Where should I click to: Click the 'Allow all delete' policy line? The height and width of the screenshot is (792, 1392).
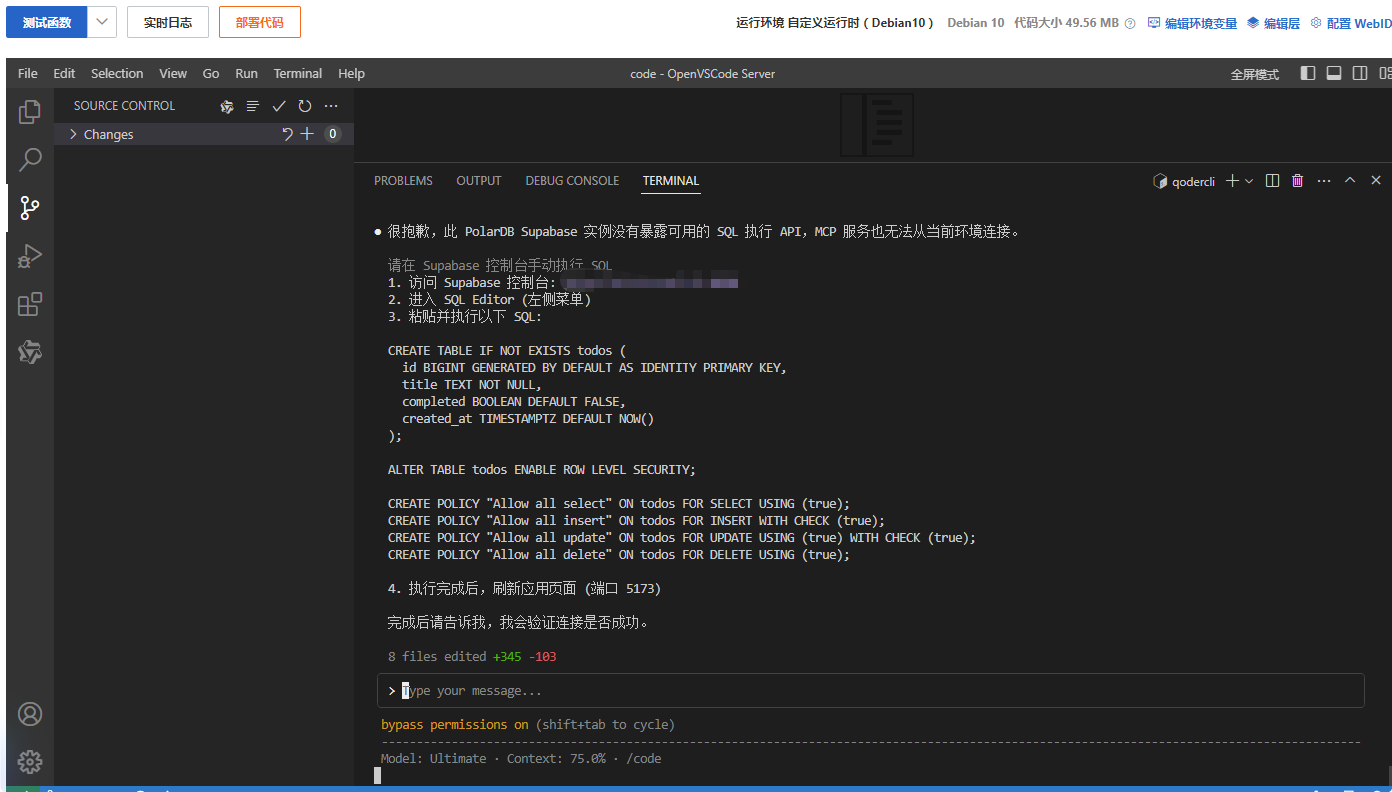point(619,555)
